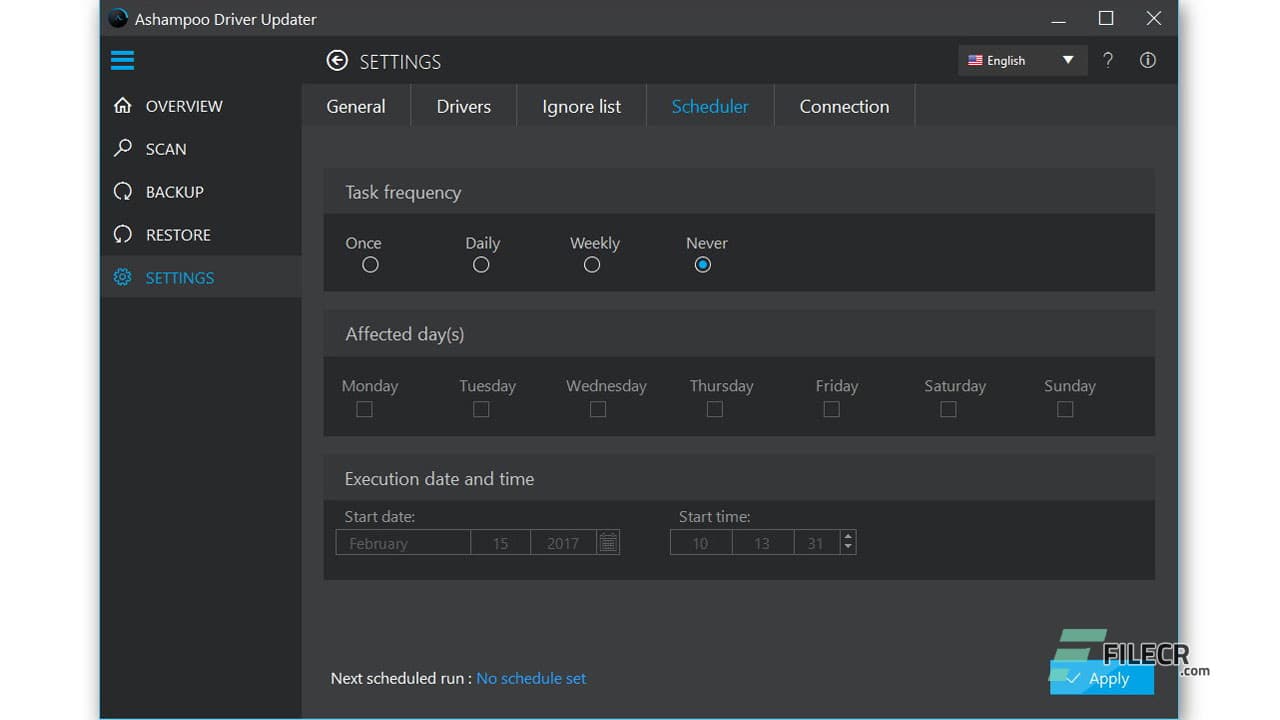Switch to the Connection tab
Screen dimensions: 1280x720
[x=844, y=106]
